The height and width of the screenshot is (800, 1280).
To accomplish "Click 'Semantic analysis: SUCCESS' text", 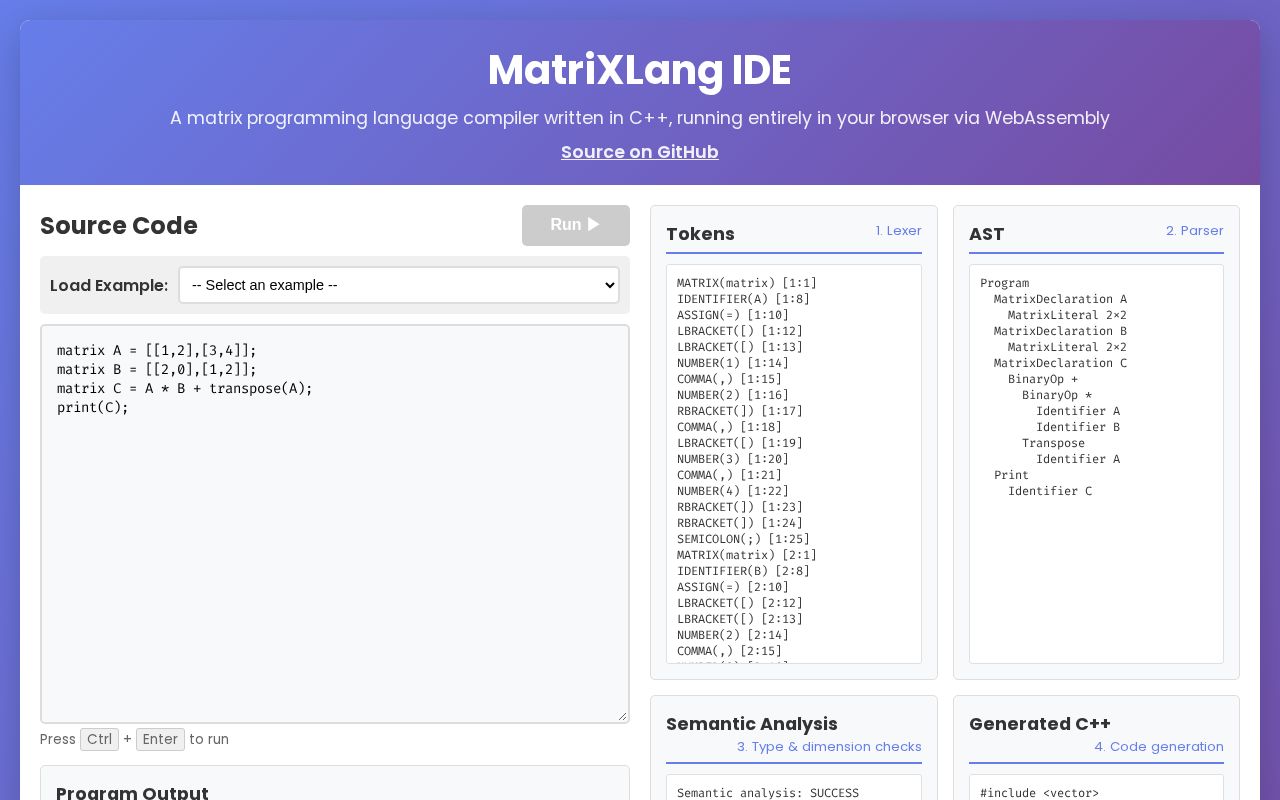I will [768, 793].
